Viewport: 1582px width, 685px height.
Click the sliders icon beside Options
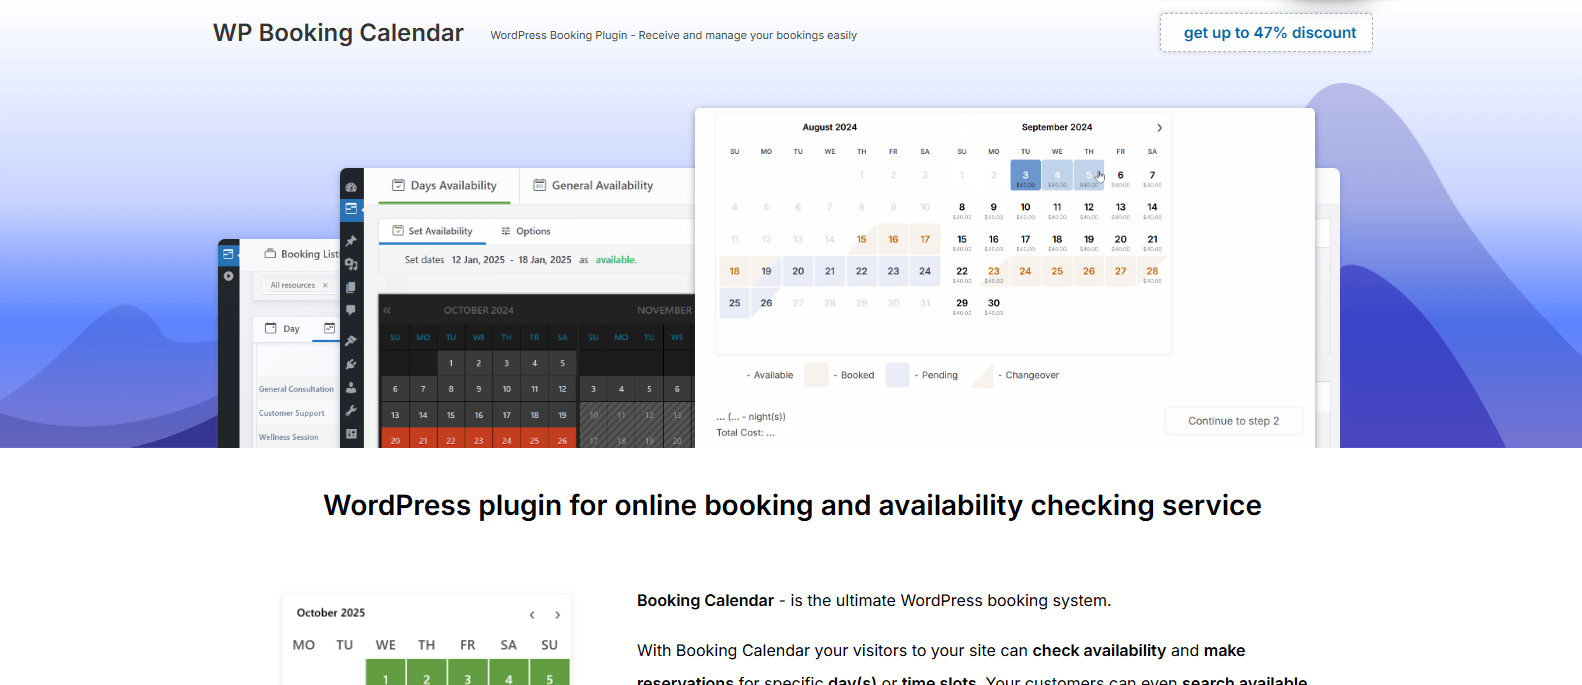506,231
